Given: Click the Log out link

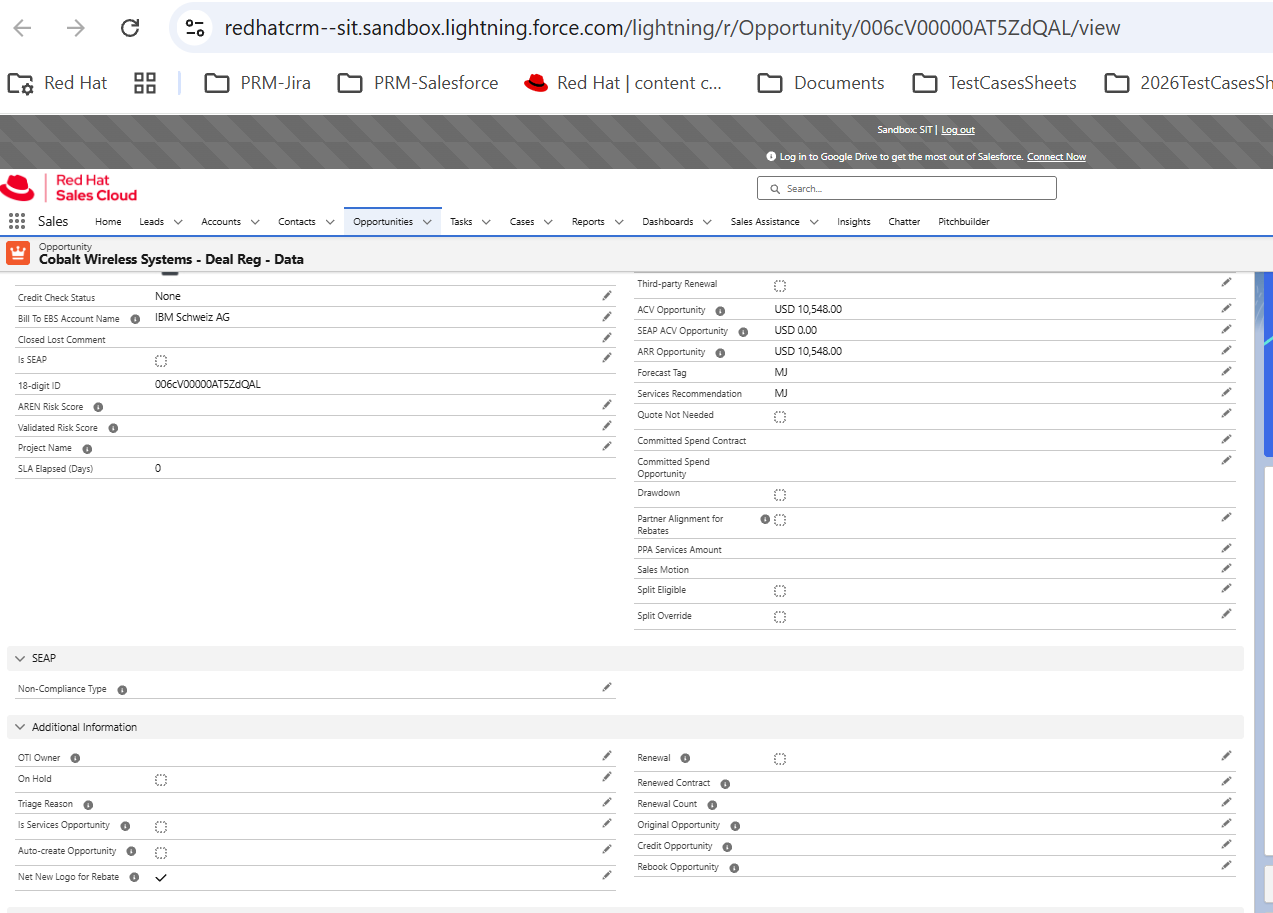Looking at the screenshot, I should point(958,130).
